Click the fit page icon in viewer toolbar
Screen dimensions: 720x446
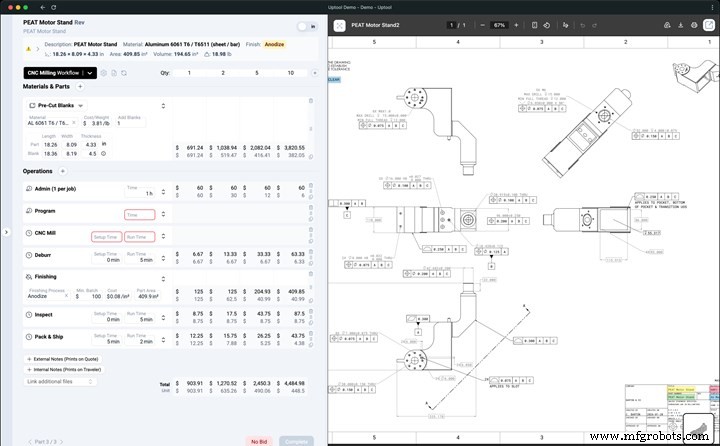(534, 25)
